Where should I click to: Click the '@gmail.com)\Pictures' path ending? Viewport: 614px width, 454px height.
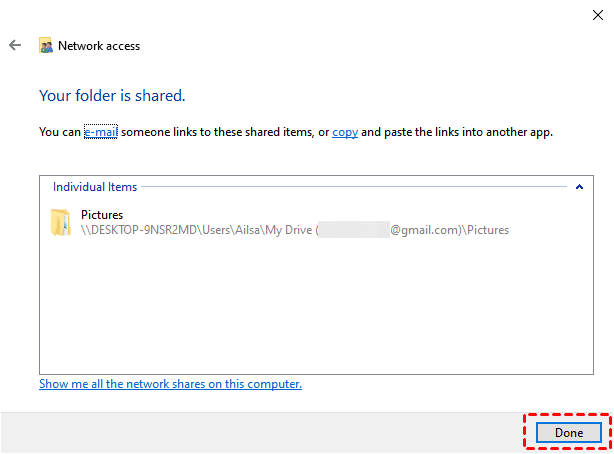pos(449,230)
